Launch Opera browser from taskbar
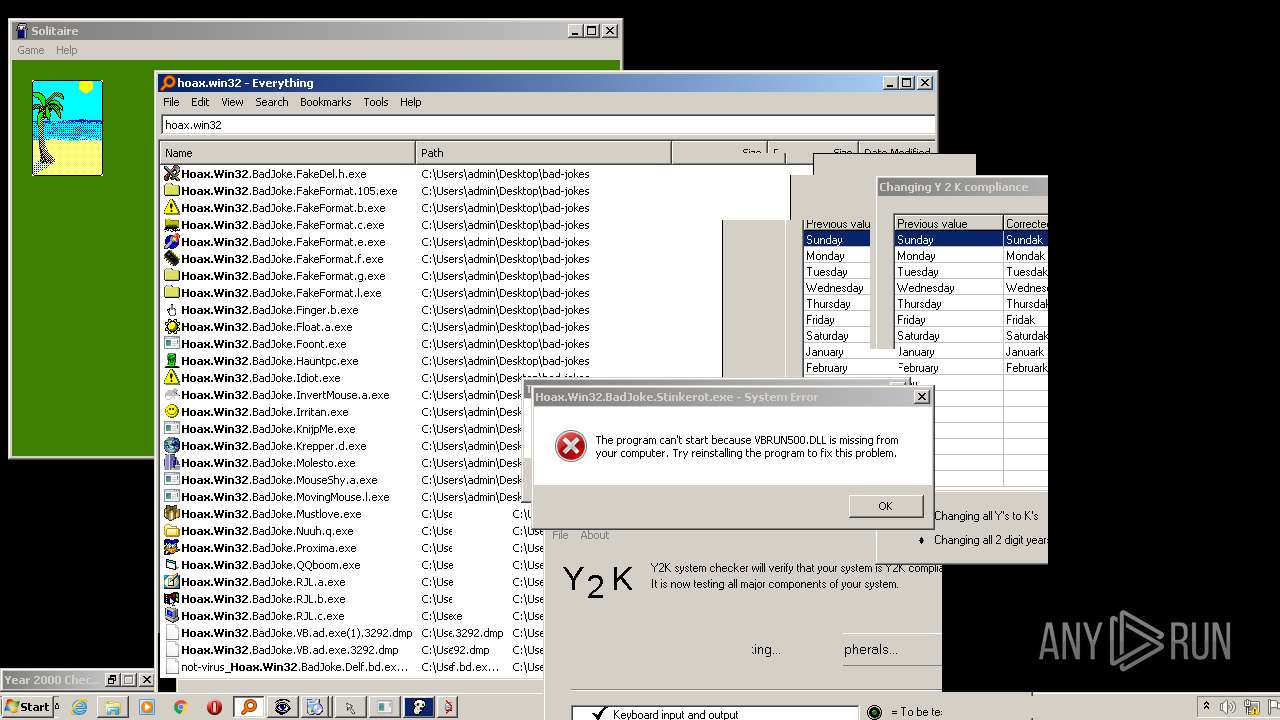1280x720 pixels. [x=214, y=707]
